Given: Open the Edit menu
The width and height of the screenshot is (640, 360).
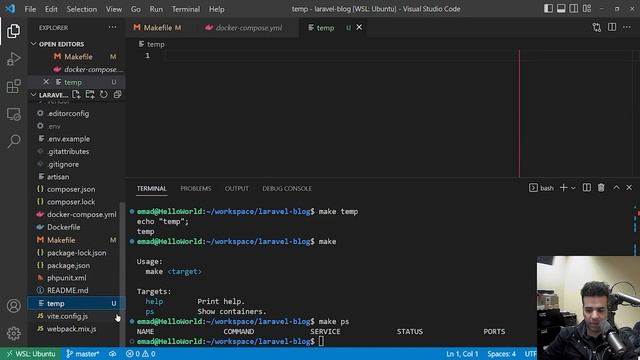Looking at the screenshot, I should click(51, 9).
